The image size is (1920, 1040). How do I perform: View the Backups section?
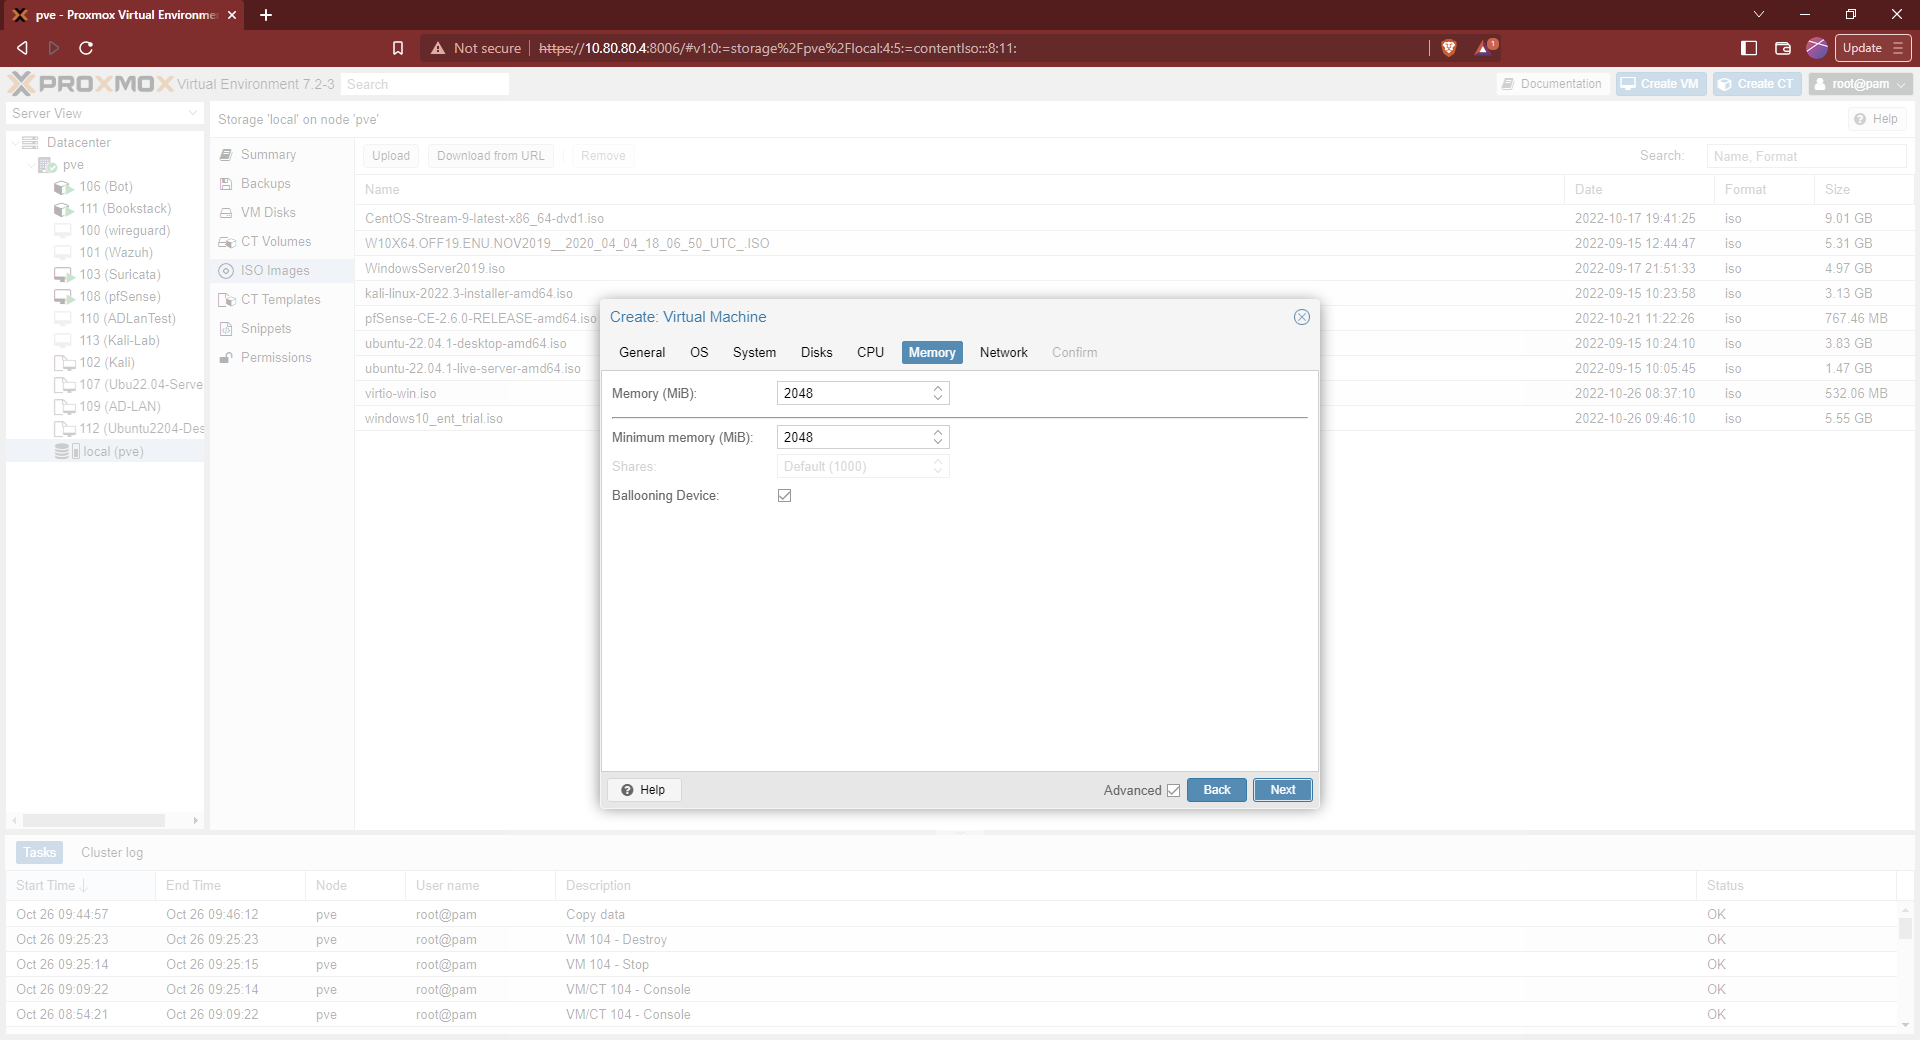pos(266,183)
